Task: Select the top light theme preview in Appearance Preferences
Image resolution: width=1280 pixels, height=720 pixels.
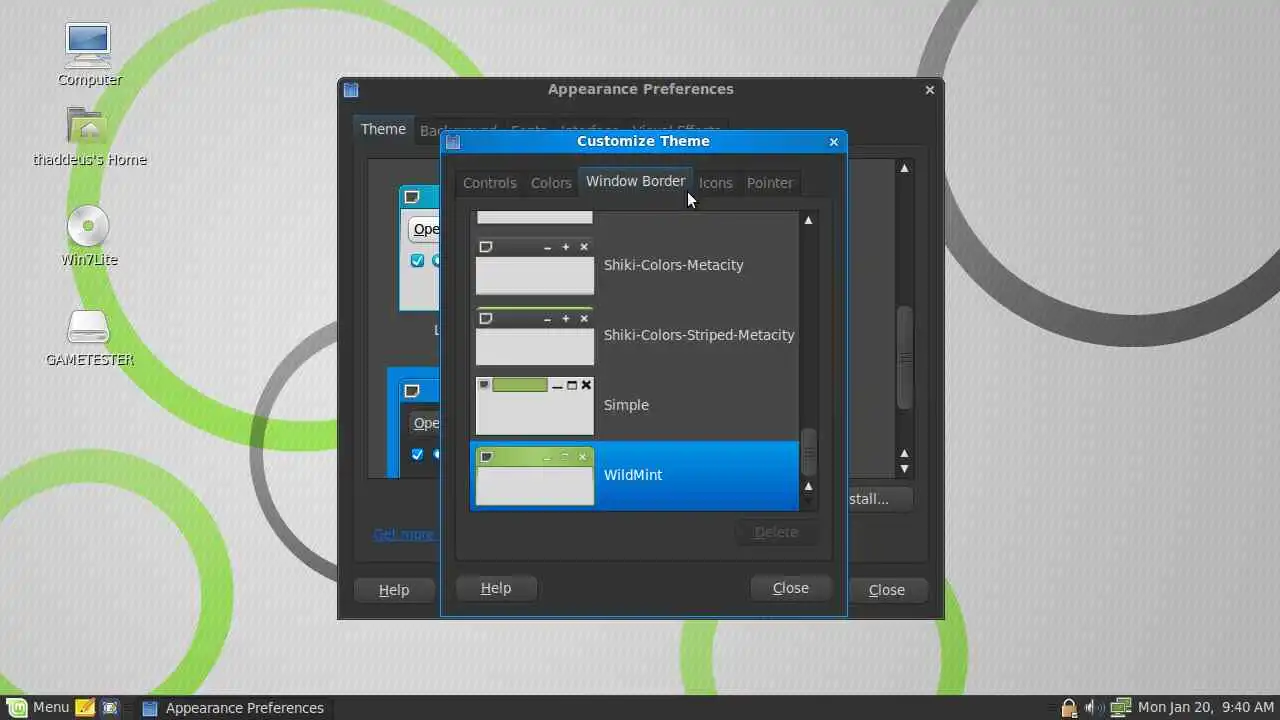Action: [x=420, y=248]
